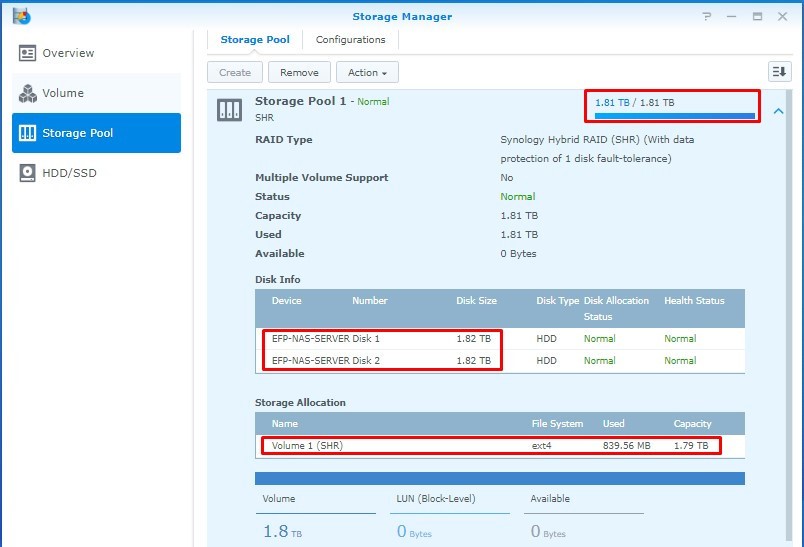This screenshot has width=804, height=547.
Task: Select Storage Pool in the sidebar
Action: click(96, 133)
